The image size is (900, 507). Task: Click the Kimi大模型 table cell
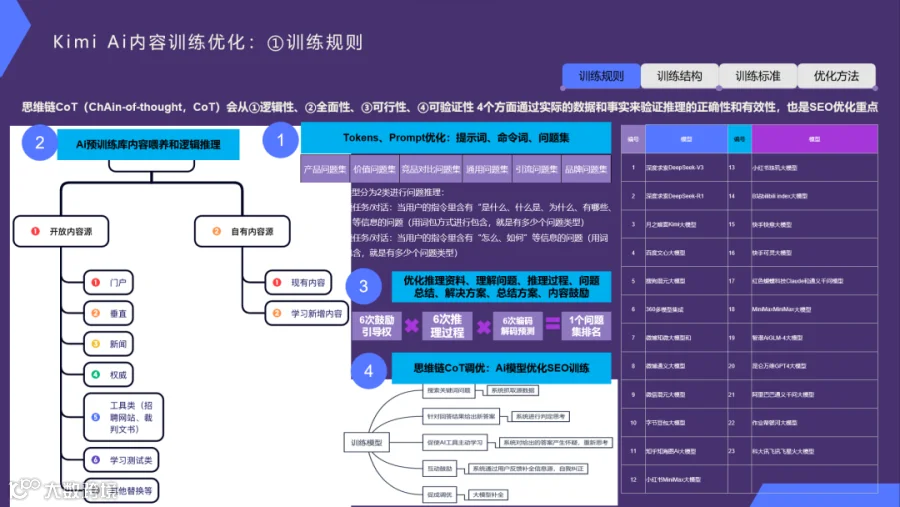coord(686,225)
